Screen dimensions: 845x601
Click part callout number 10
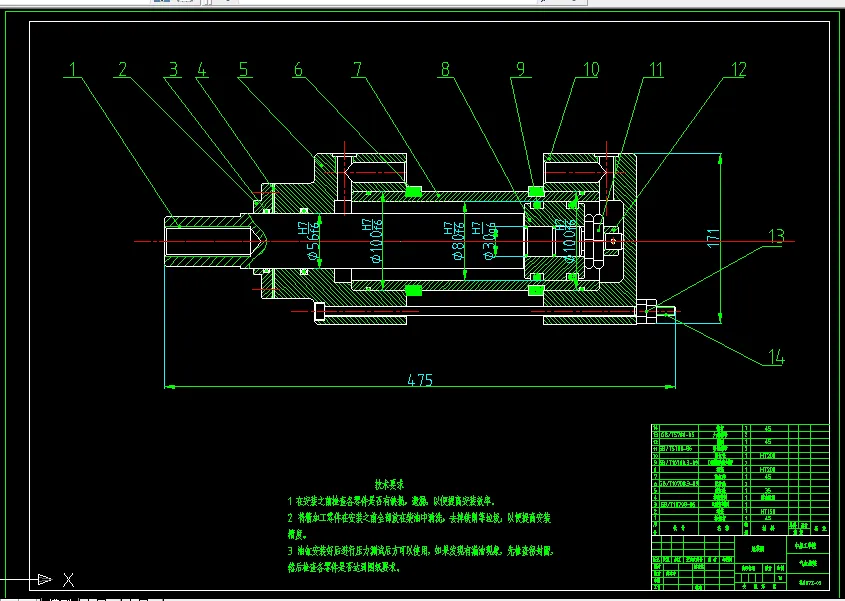(591, 70)
